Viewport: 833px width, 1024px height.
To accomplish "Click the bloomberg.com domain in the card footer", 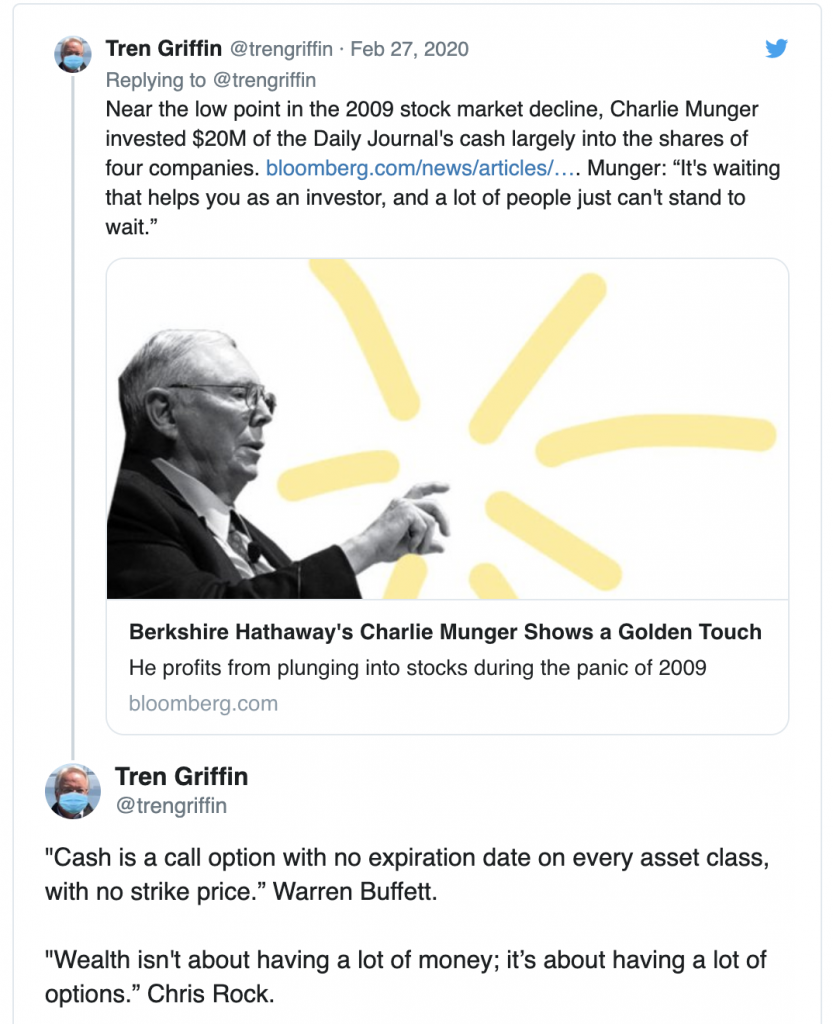I will (x=203, y=703).
